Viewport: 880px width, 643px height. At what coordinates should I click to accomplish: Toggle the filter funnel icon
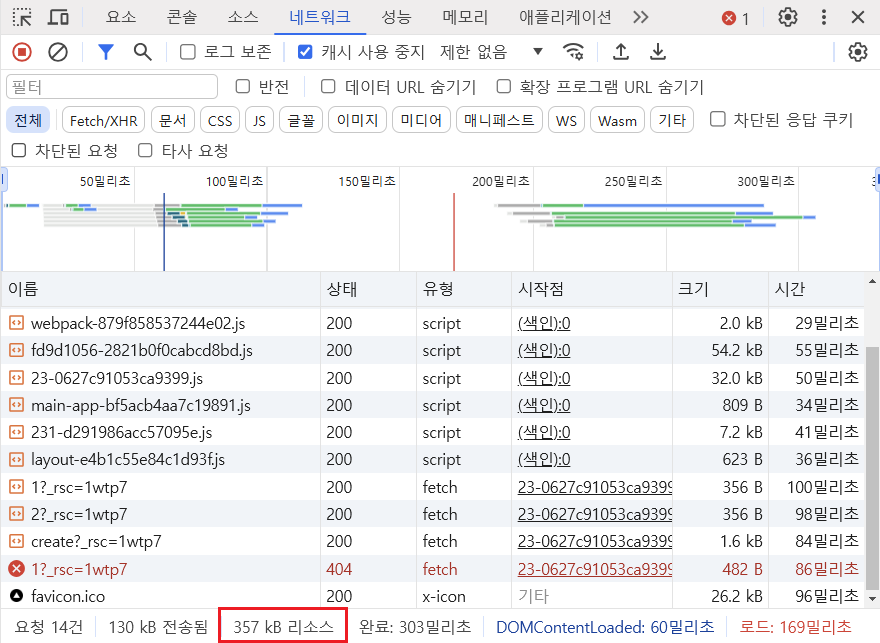click(x=106, y=52)
